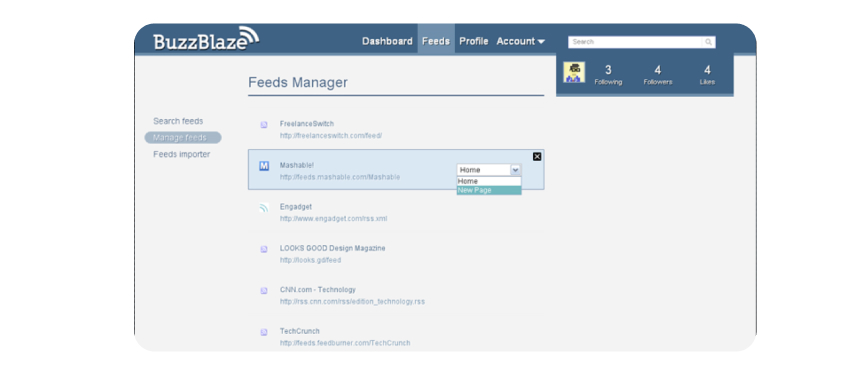The width and height of the screenshot is (861, 376).
Task: Choose New Page in the dropdown list
Action: [x=489, y=190]
